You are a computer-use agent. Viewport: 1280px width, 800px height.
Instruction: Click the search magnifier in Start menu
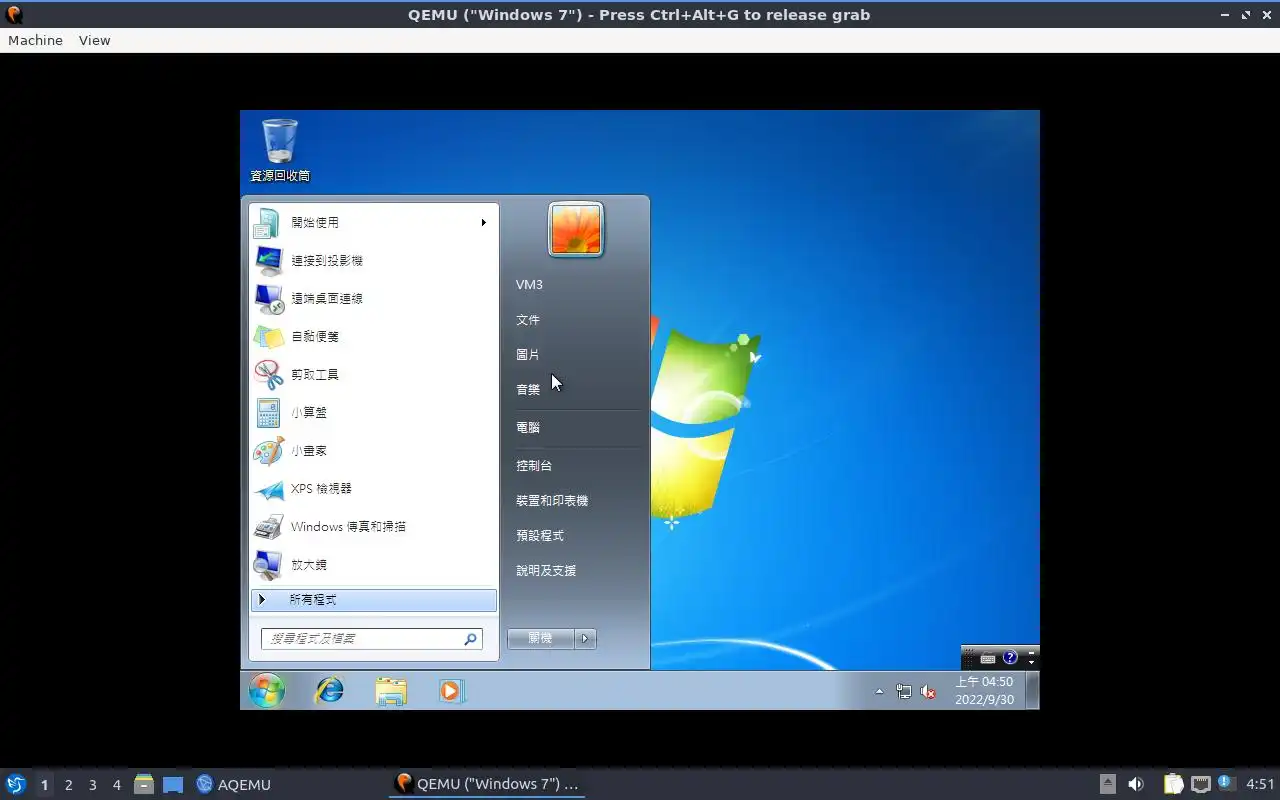[470, 638]
